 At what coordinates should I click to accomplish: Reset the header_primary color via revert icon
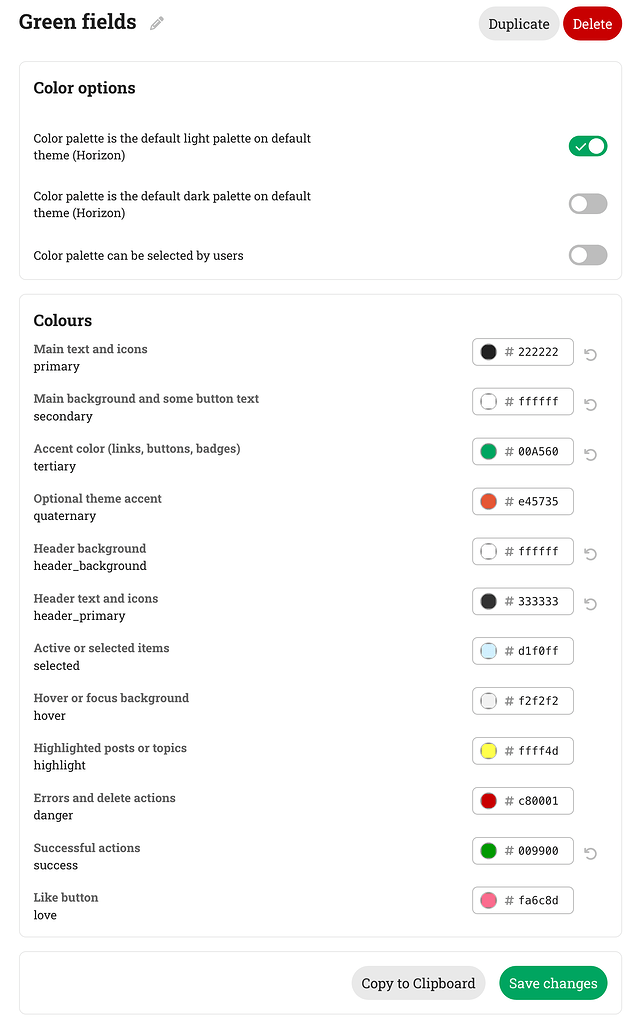coord(590,604)
